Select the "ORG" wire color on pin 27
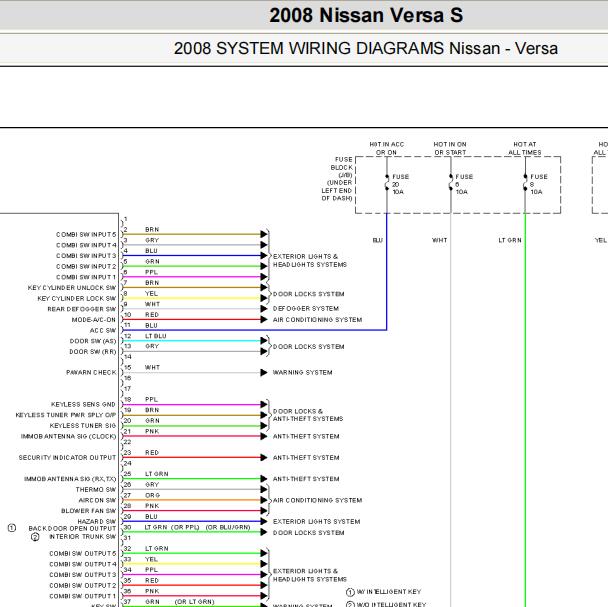The width and height of the screenshot is (608, 607). click(x=152, y=495)
